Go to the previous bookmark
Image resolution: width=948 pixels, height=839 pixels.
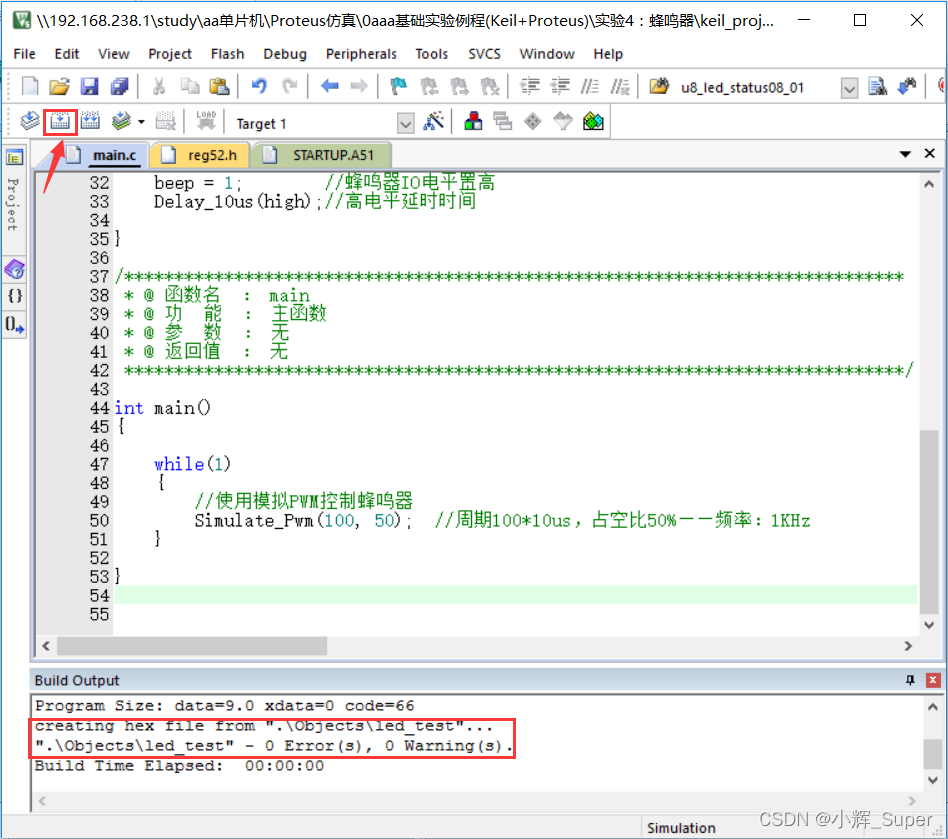click(429, 86)
